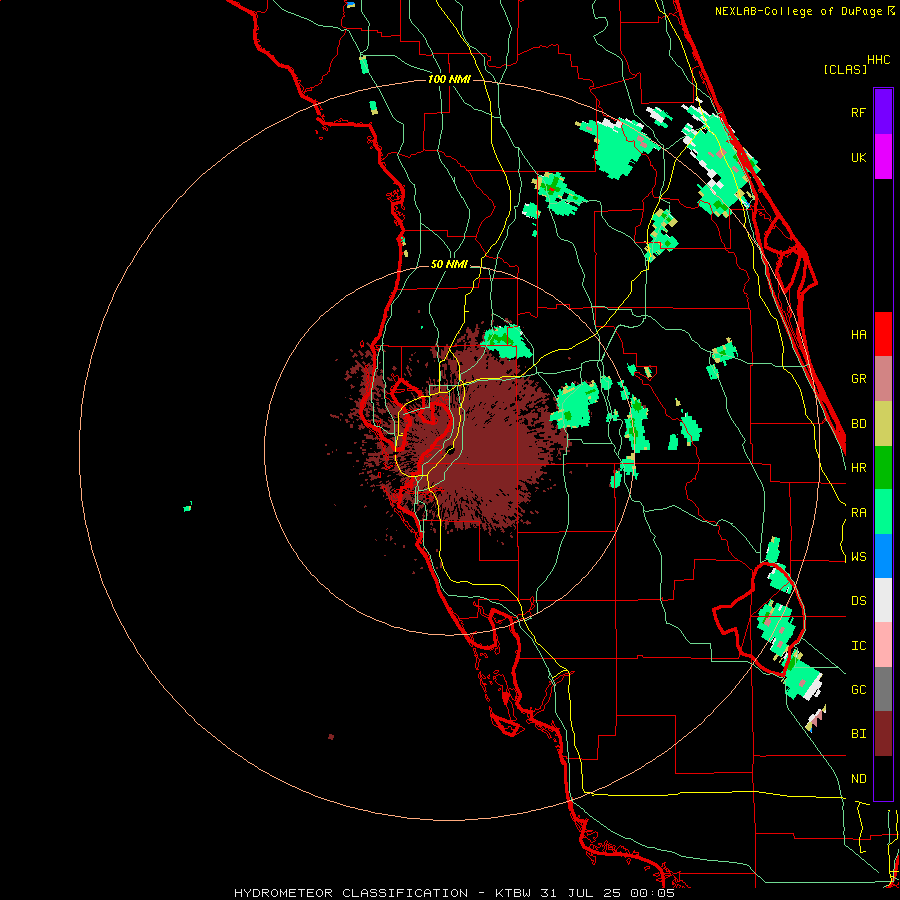This screenshot has width=900, height=900.
Task: Click the UK magenta legend swatch
Action: coord(883,157)
